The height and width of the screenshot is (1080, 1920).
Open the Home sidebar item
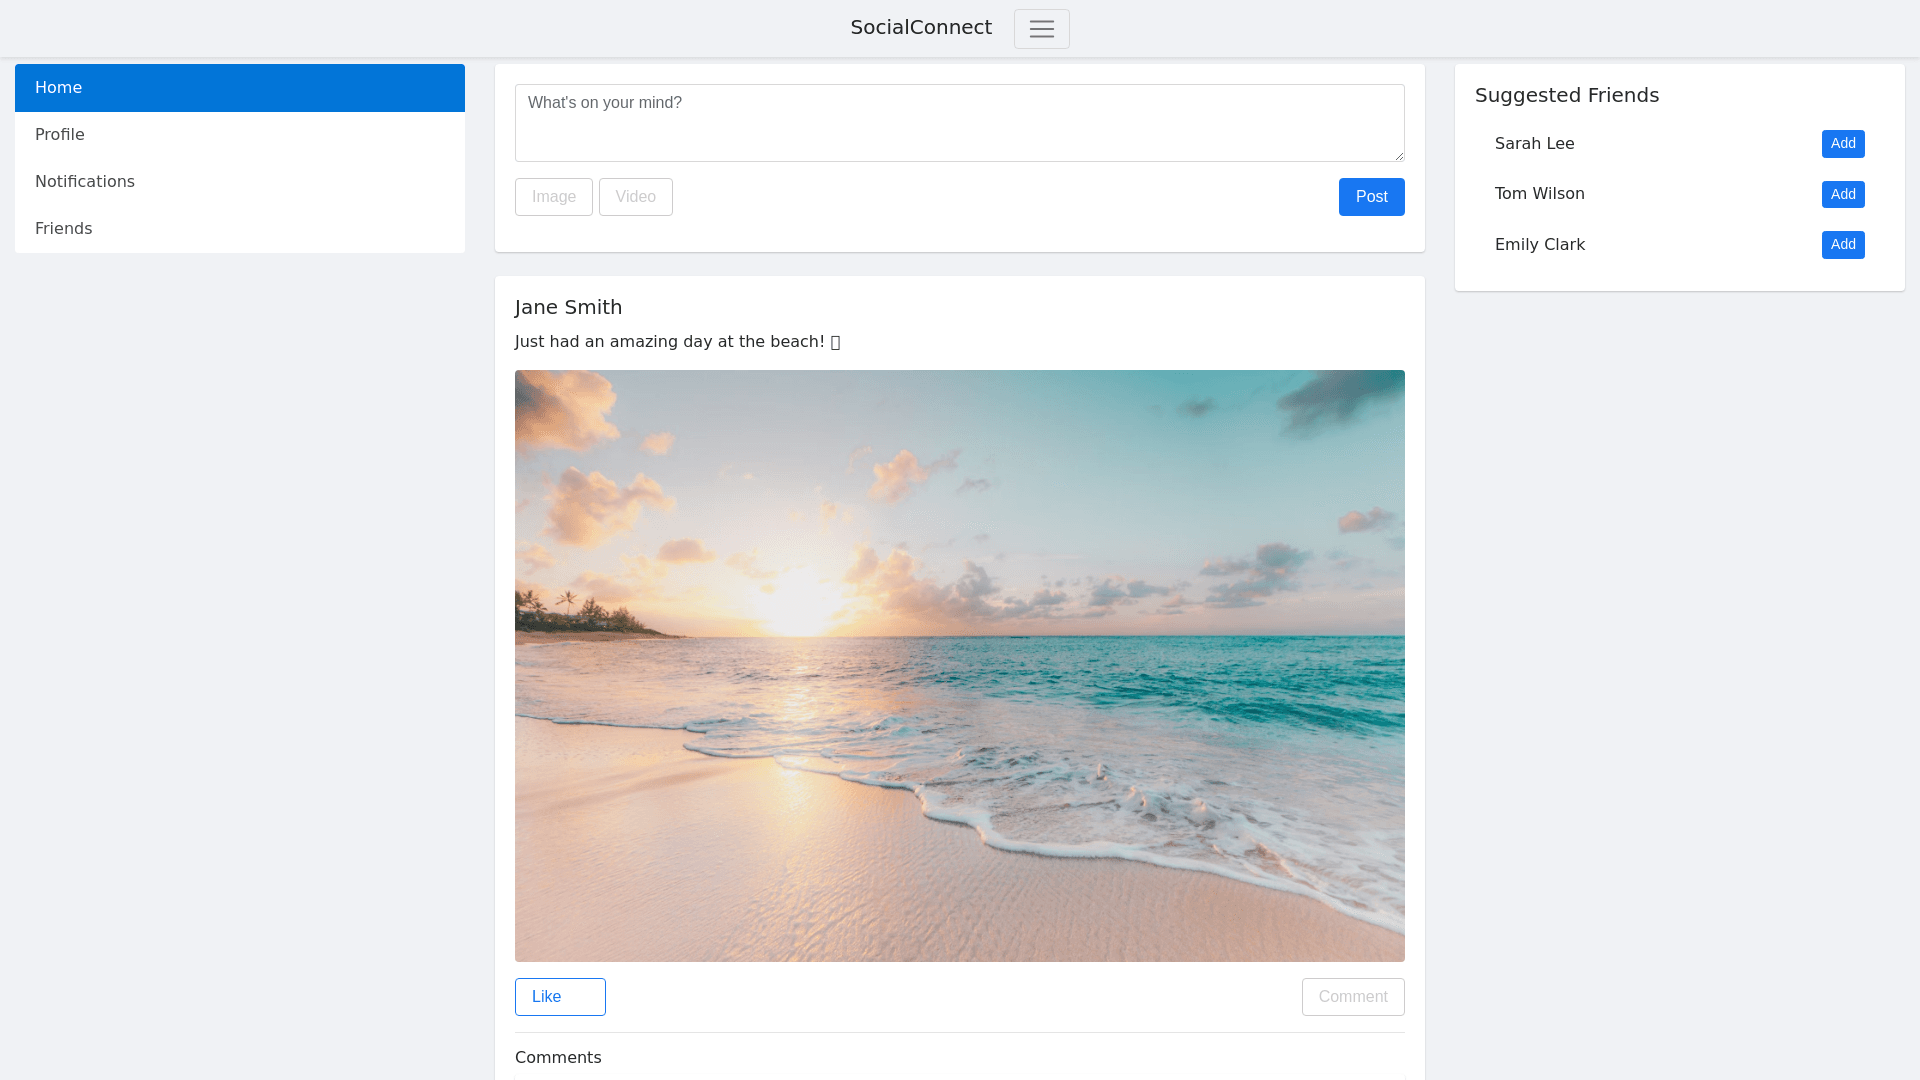pyautogui.click(x=239, y=88)
